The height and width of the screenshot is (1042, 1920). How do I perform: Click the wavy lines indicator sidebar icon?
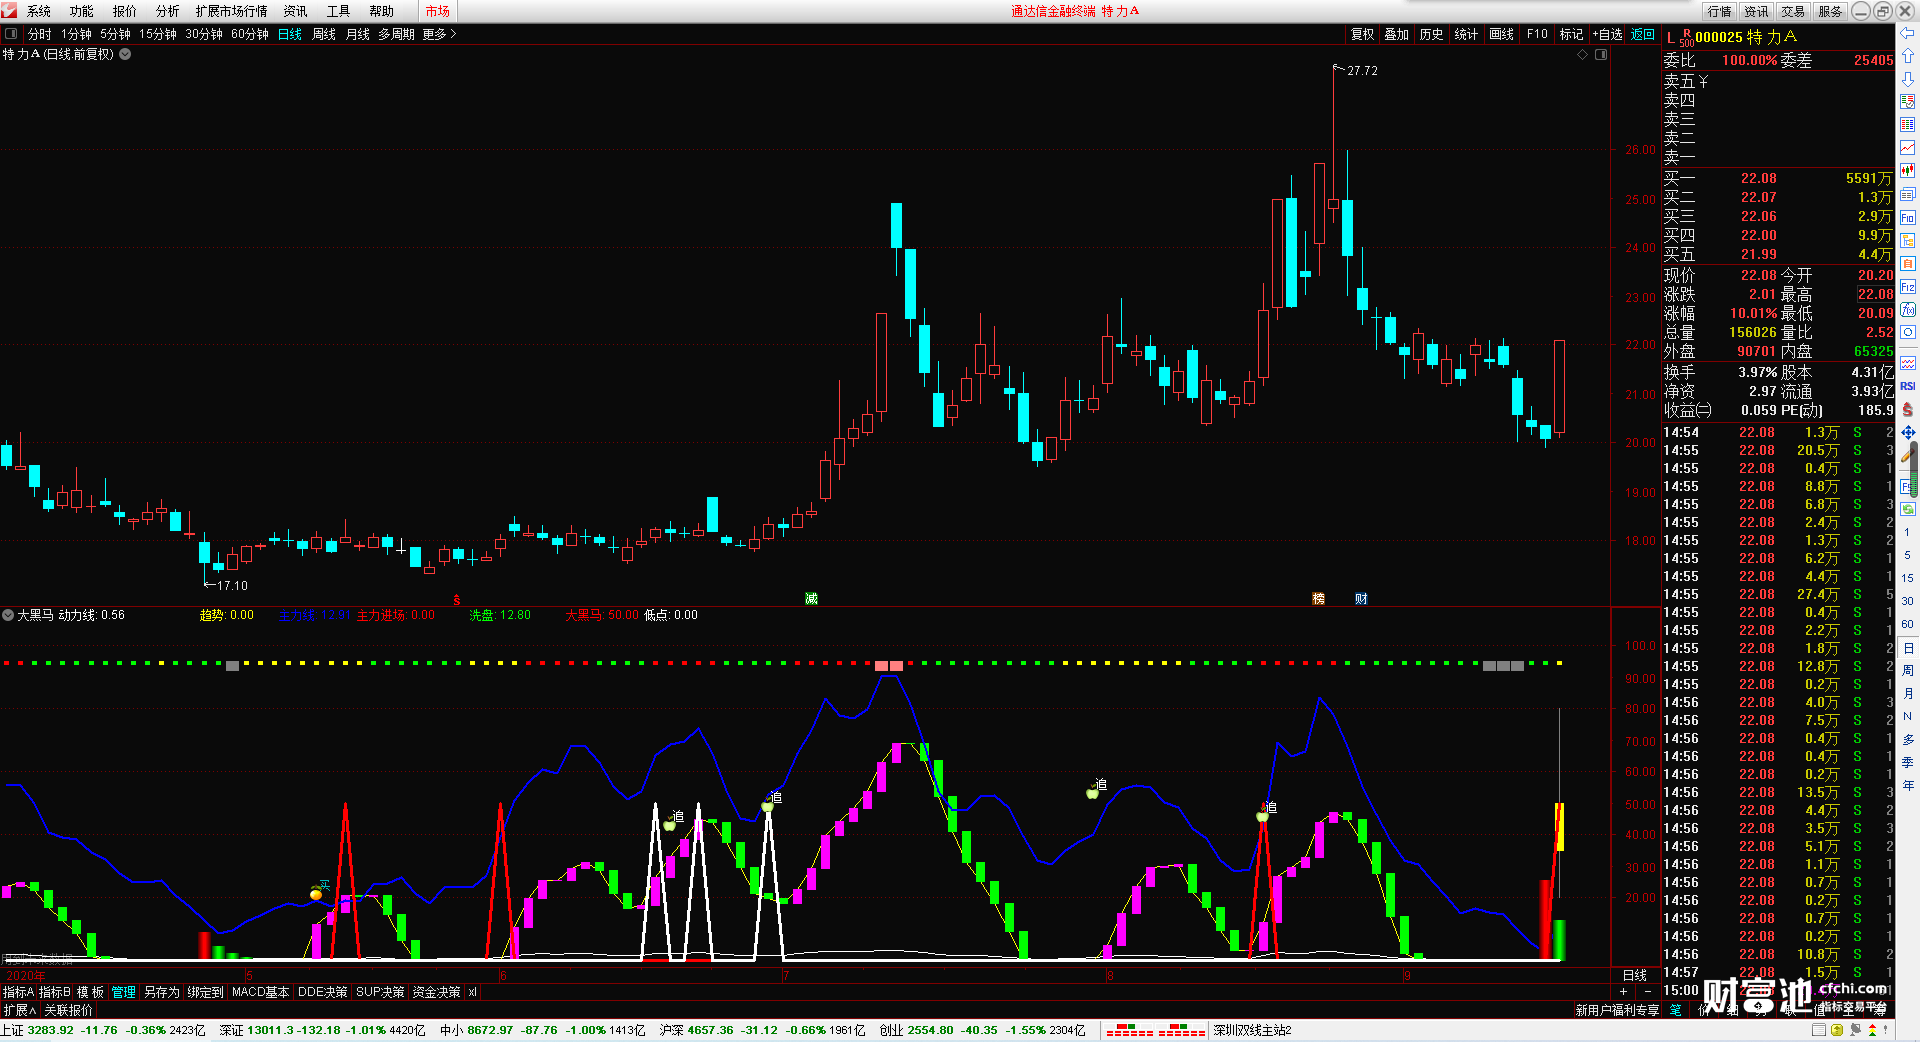tap(1908, 363)
